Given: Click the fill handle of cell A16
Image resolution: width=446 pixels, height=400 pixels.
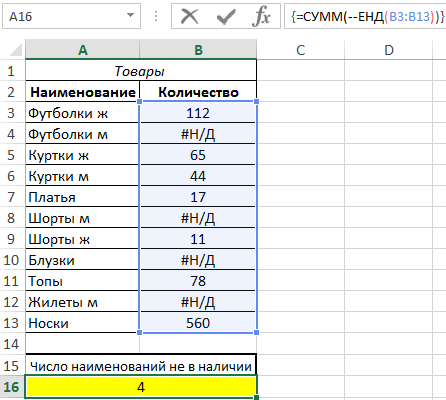Looking at the screenshot, I should (256, 397).
